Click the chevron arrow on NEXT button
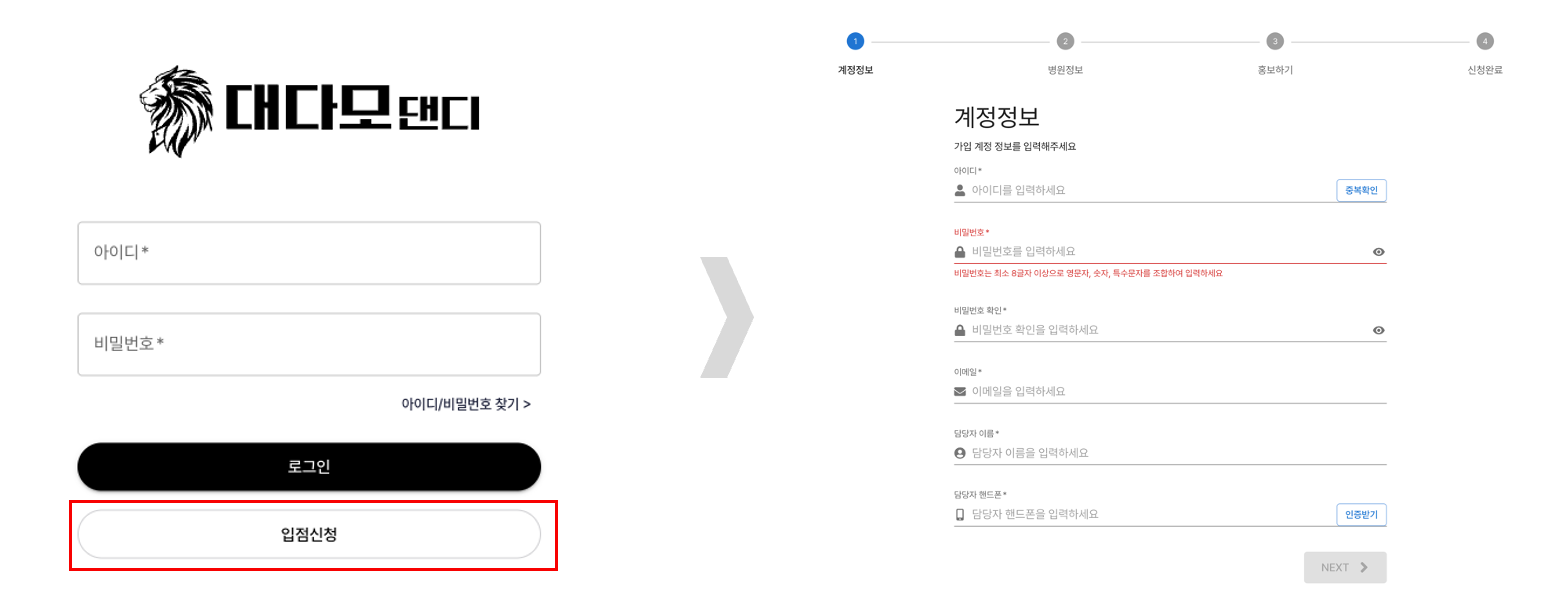 point(1364,568)
